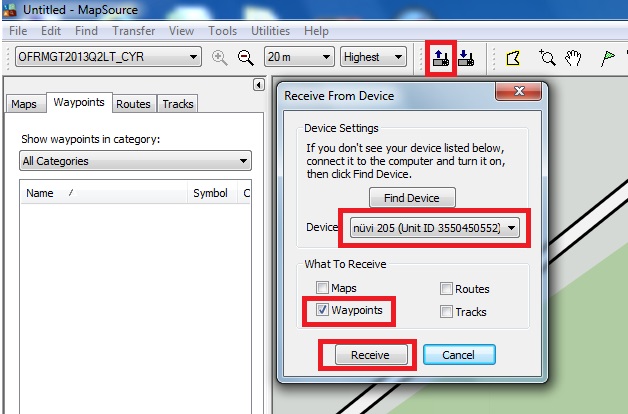Switch to the Routes tab

coord(133,104)
